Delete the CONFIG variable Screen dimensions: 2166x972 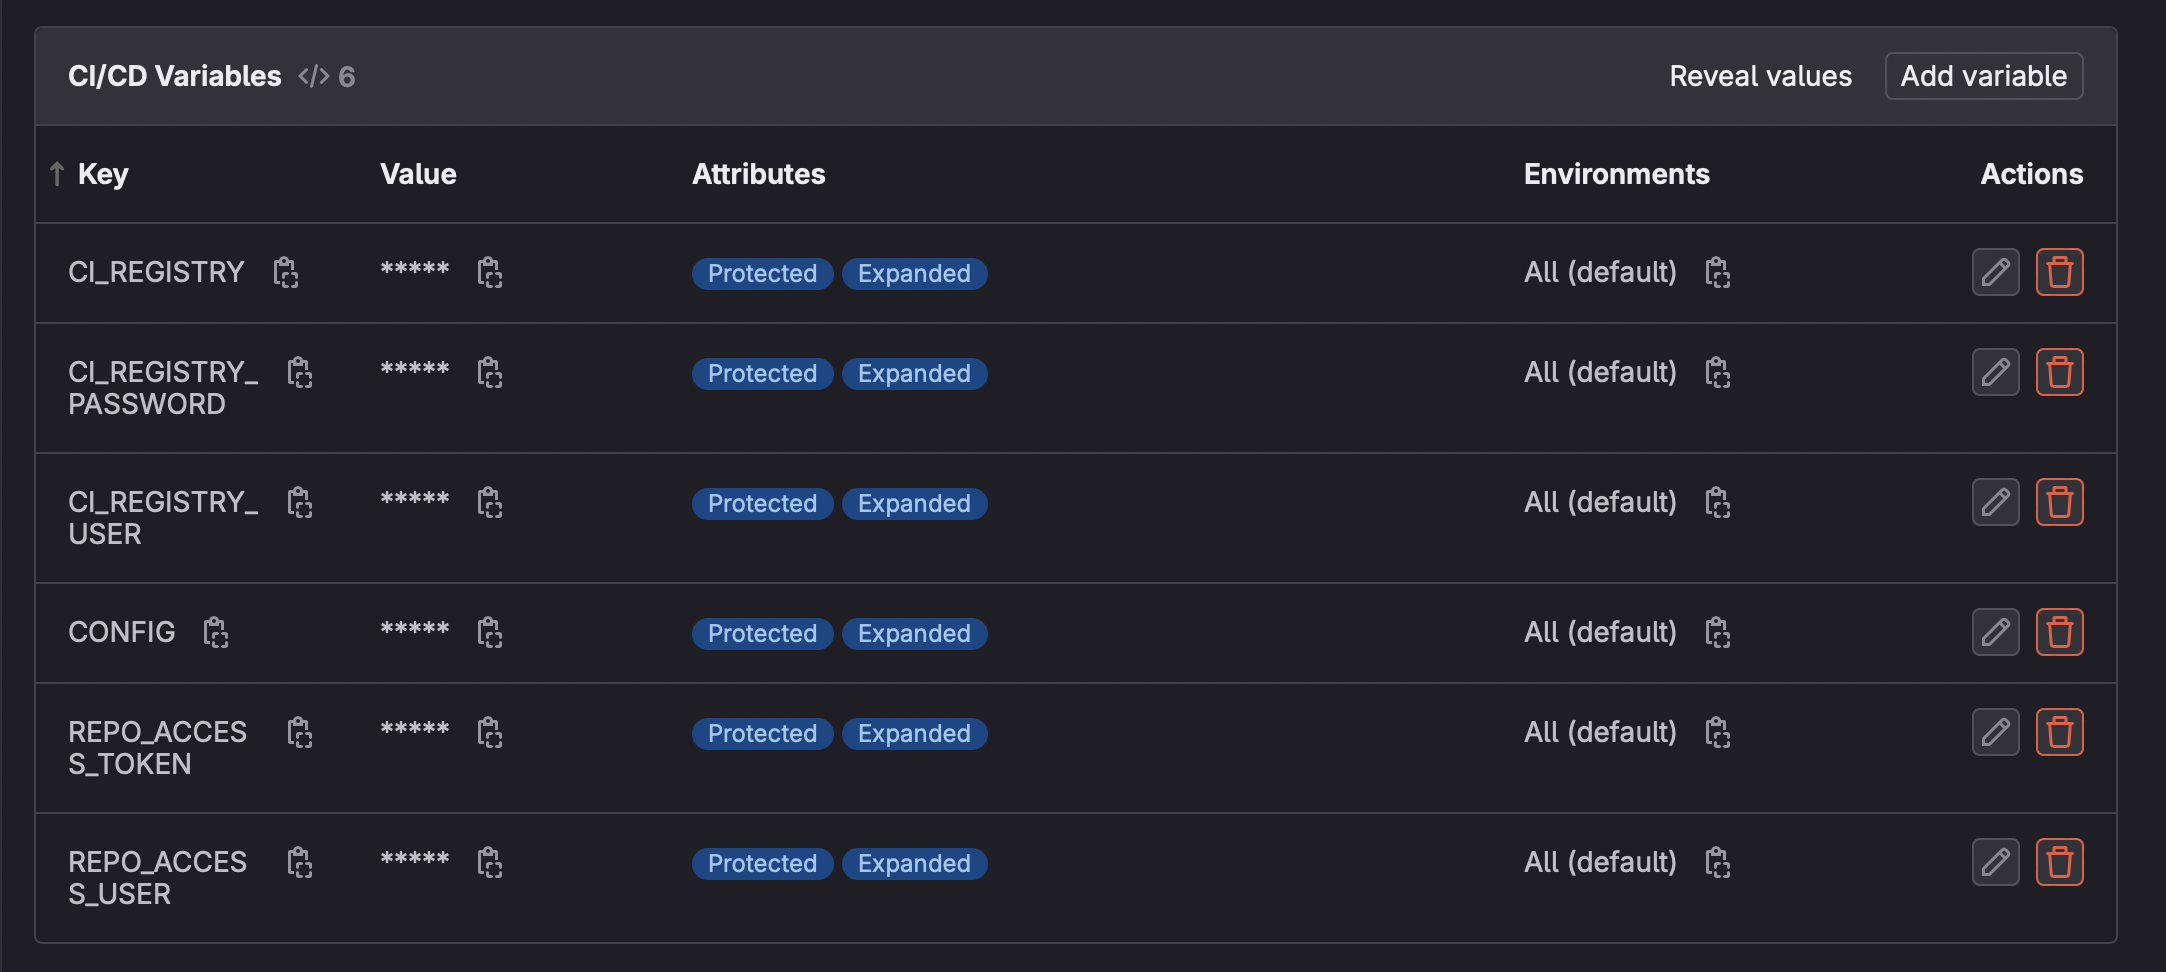coord(2059,632)
